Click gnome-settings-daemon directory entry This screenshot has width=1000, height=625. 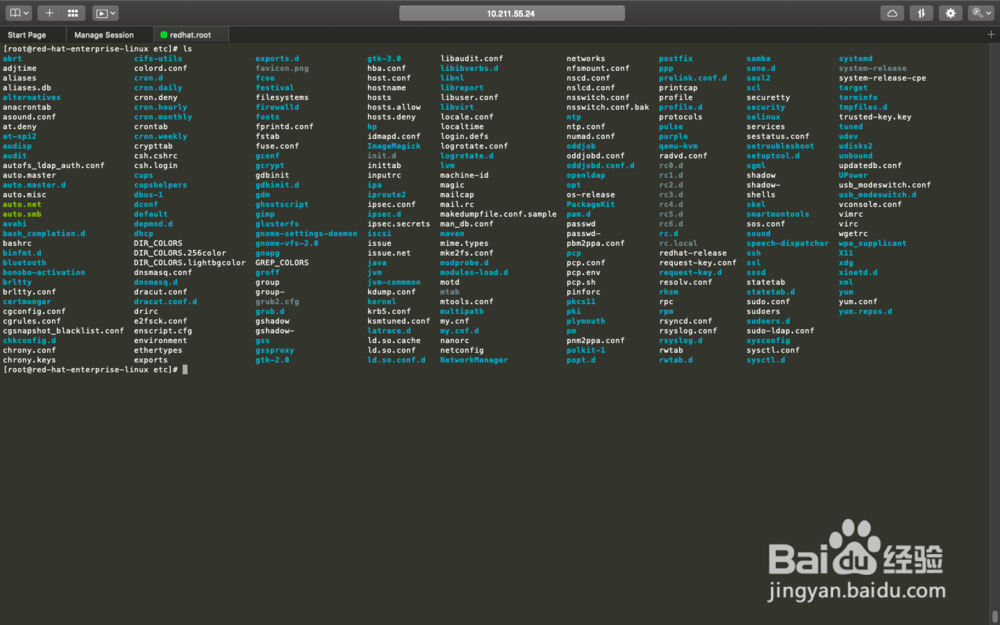[306, 233]
